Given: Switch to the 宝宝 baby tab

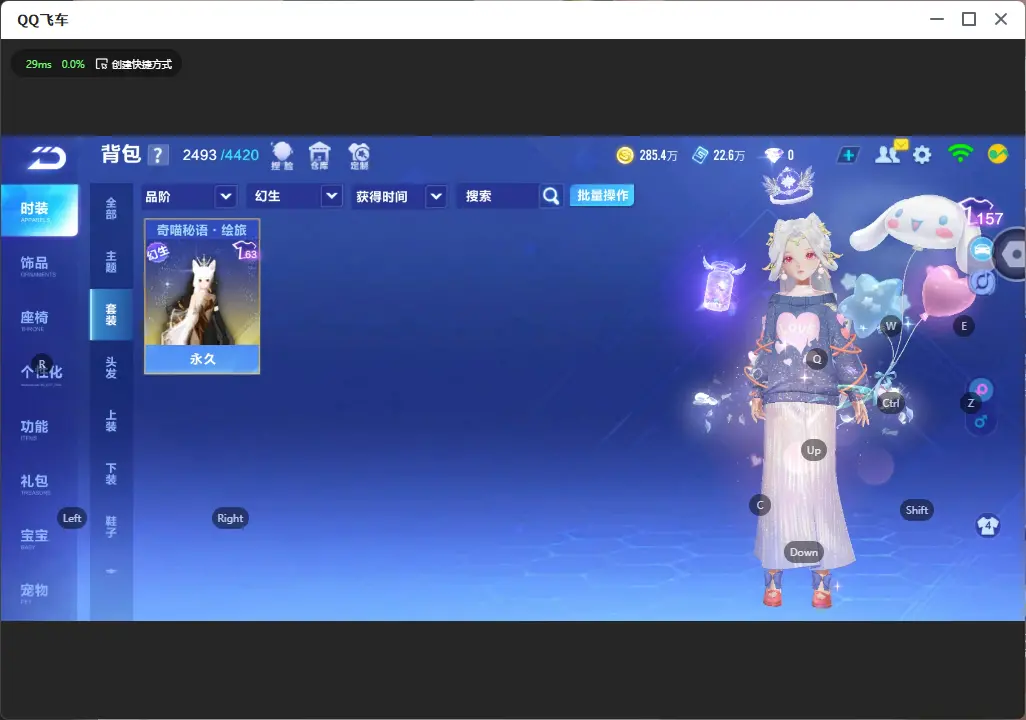Looking at the screenshot, I should [x=34, y=537].
